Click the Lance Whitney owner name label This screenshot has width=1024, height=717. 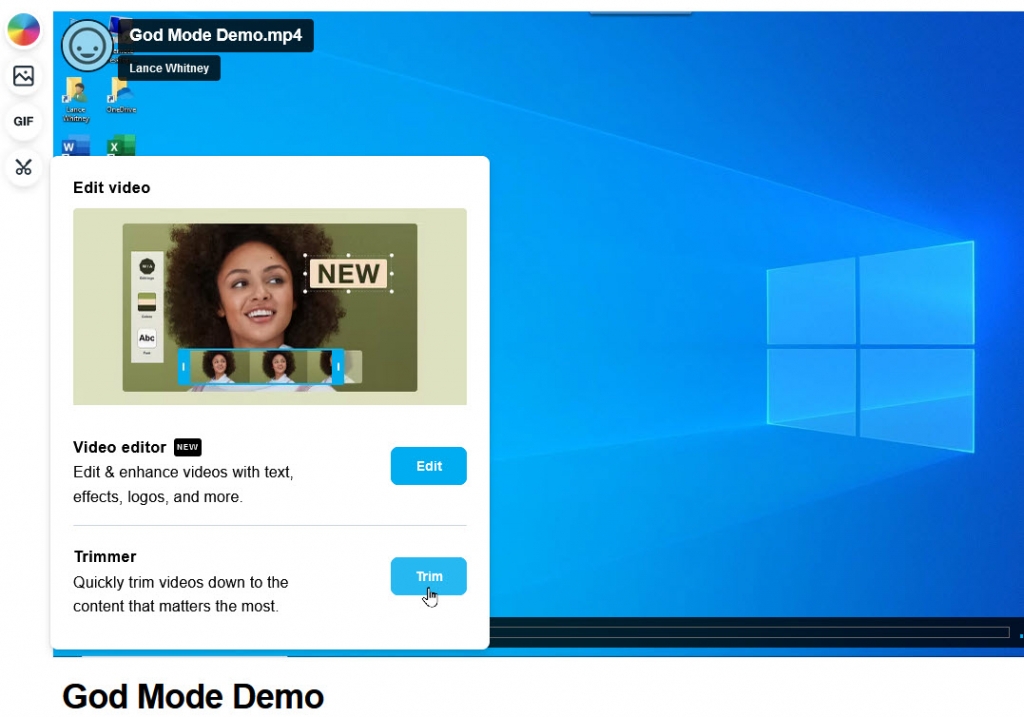[168, 68]
